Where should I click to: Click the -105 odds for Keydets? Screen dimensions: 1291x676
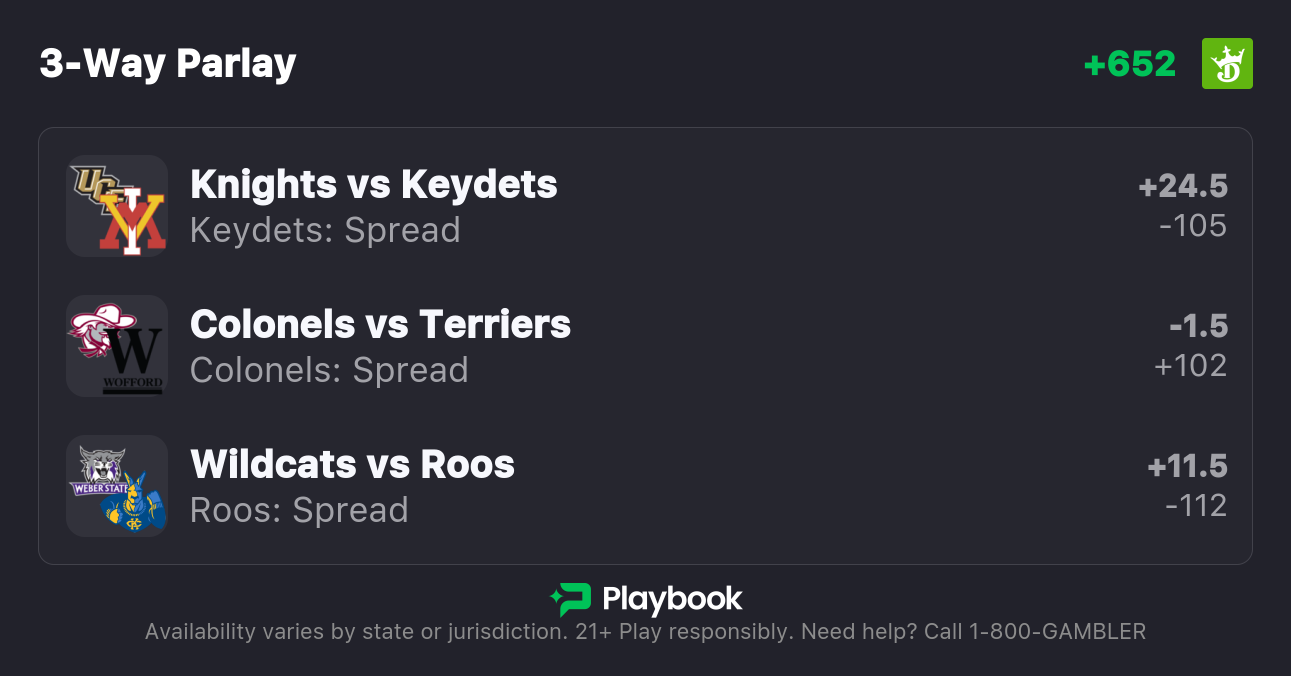pyautogui.click(x=1193, y=226)
